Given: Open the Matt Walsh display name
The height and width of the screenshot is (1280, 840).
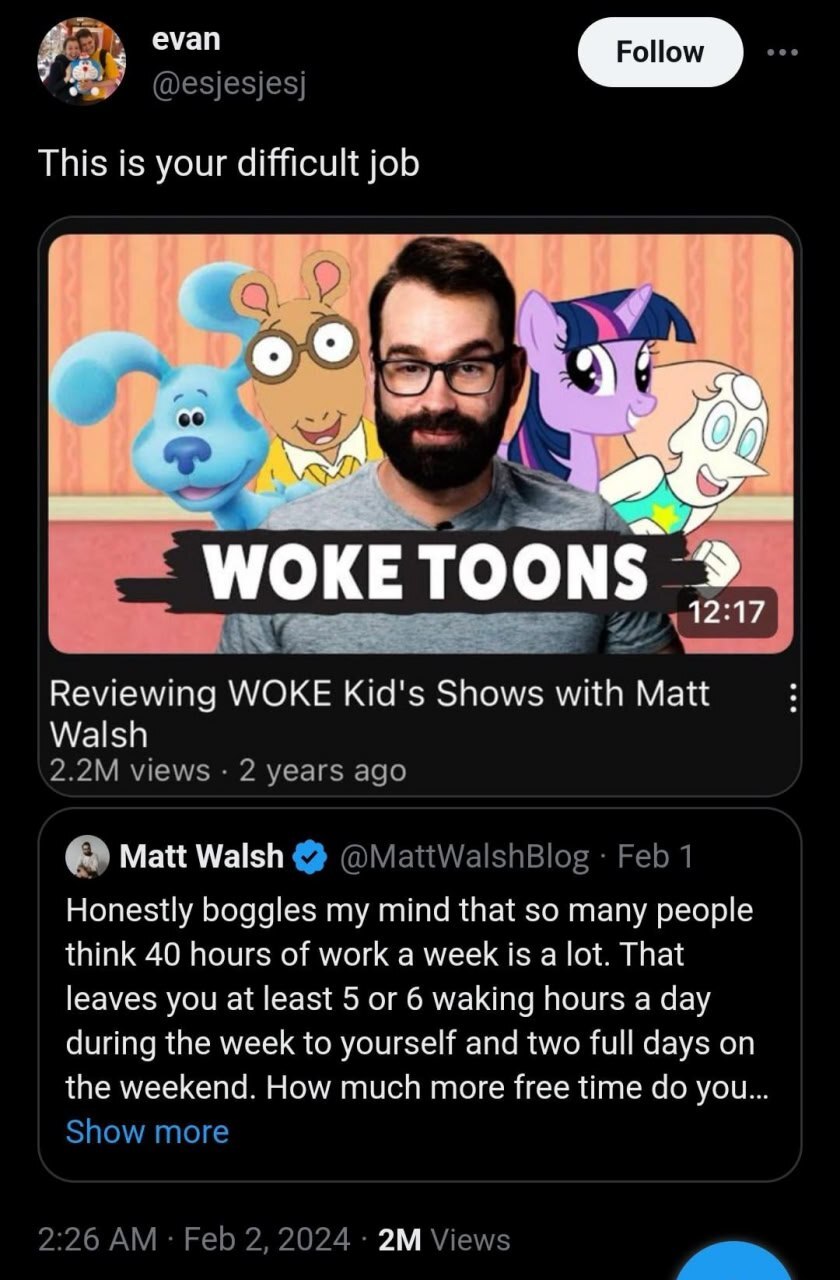Looking at the screenshot, I should (x=201, y=857).
